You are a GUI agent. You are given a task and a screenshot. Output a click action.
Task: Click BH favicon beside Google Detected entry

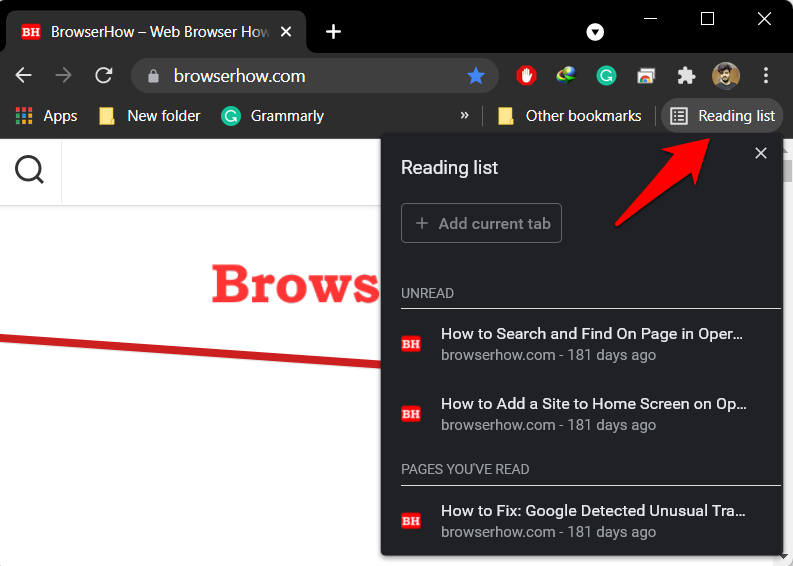click(x=411, y=521)
